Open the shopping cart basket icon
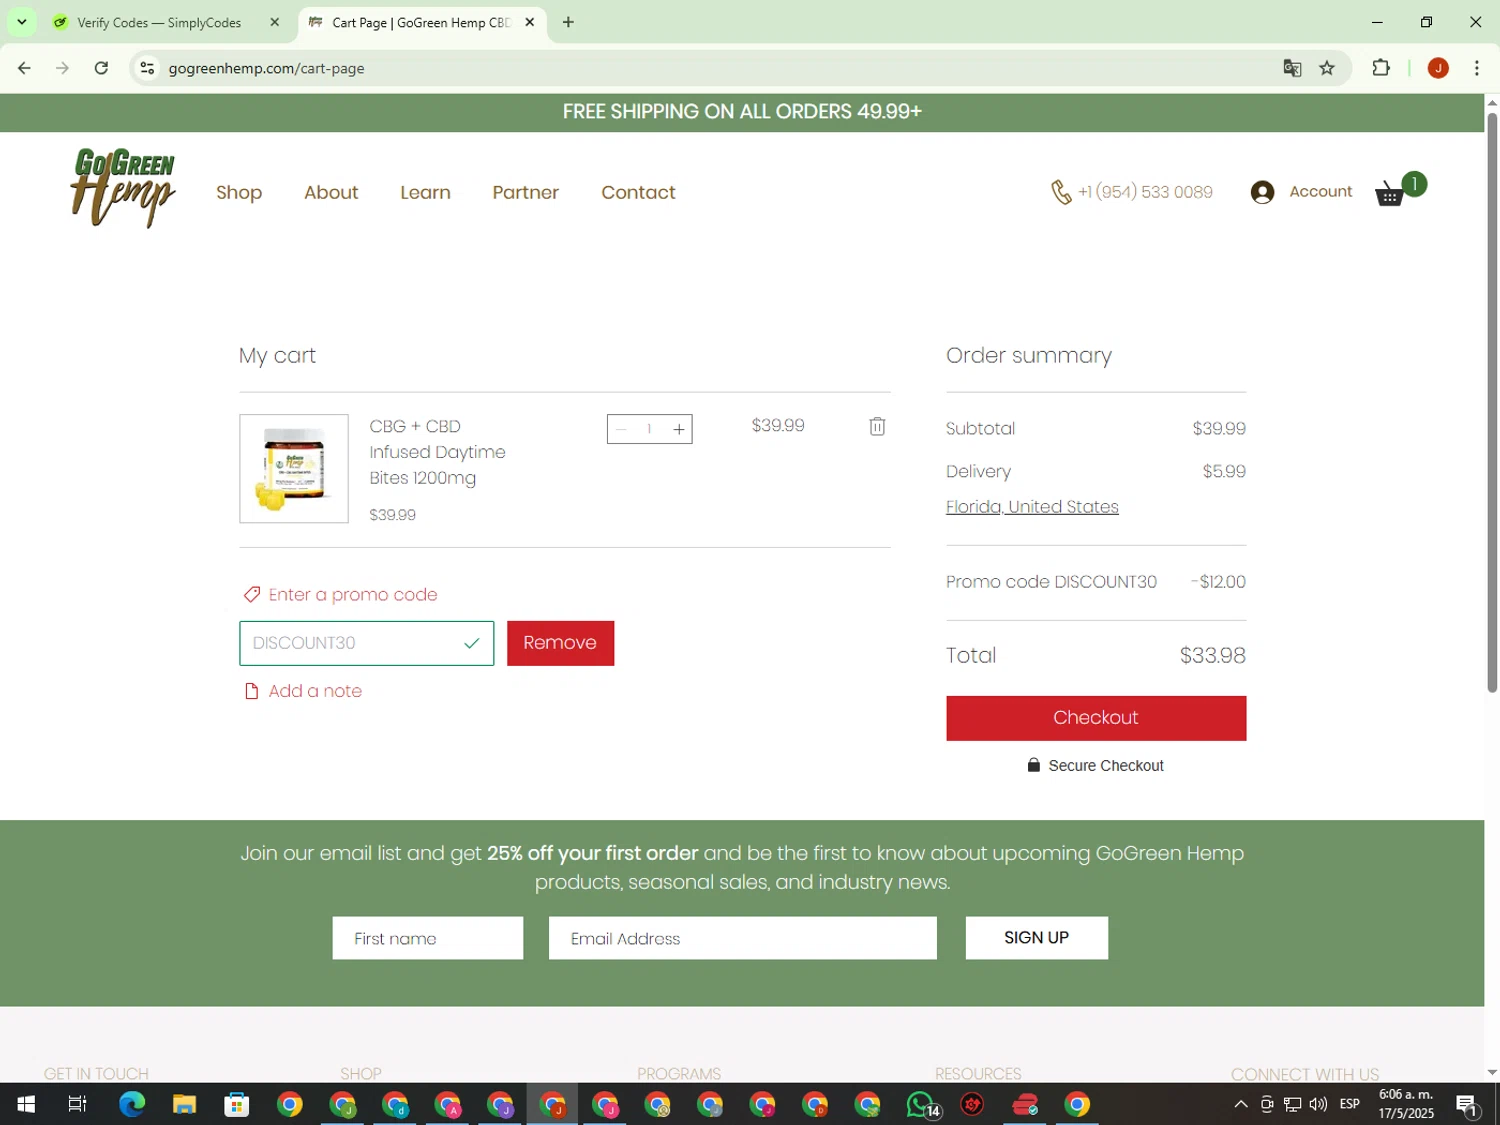Viewport: 1500px width, 1125px height. [x=1390, y=194]
